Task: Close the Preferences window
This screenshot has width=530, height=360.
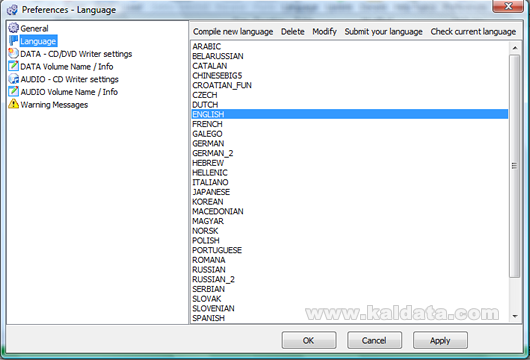Action: pos(508,6)
